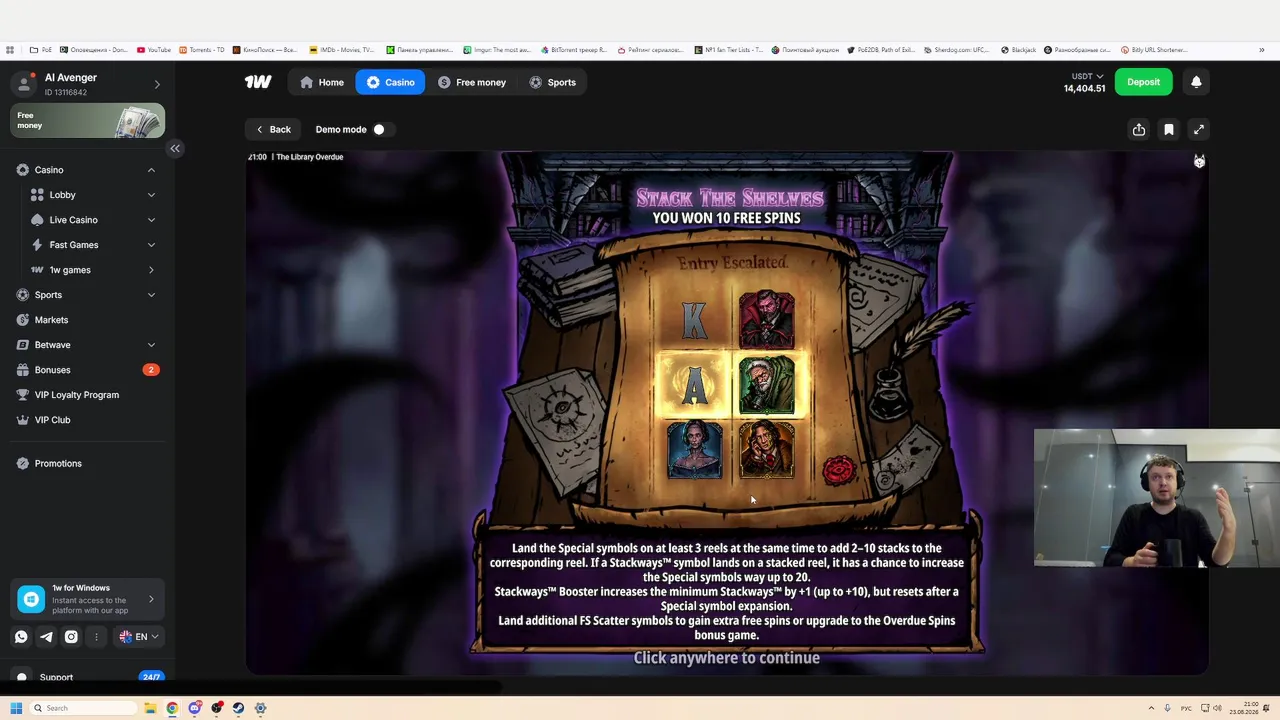Collapse the sidebar with double-chevron icon

pyautogui.click(x=175, y=148)
